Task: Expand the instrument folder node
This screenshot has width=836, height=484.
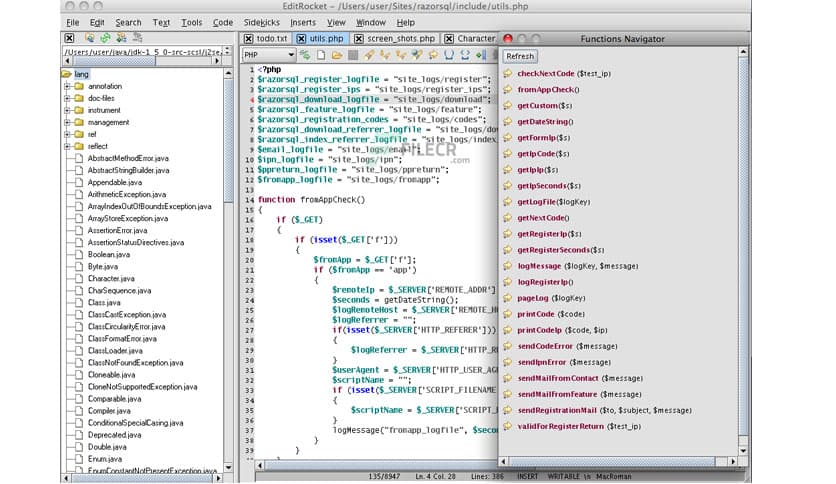Action: pos(67,110)
